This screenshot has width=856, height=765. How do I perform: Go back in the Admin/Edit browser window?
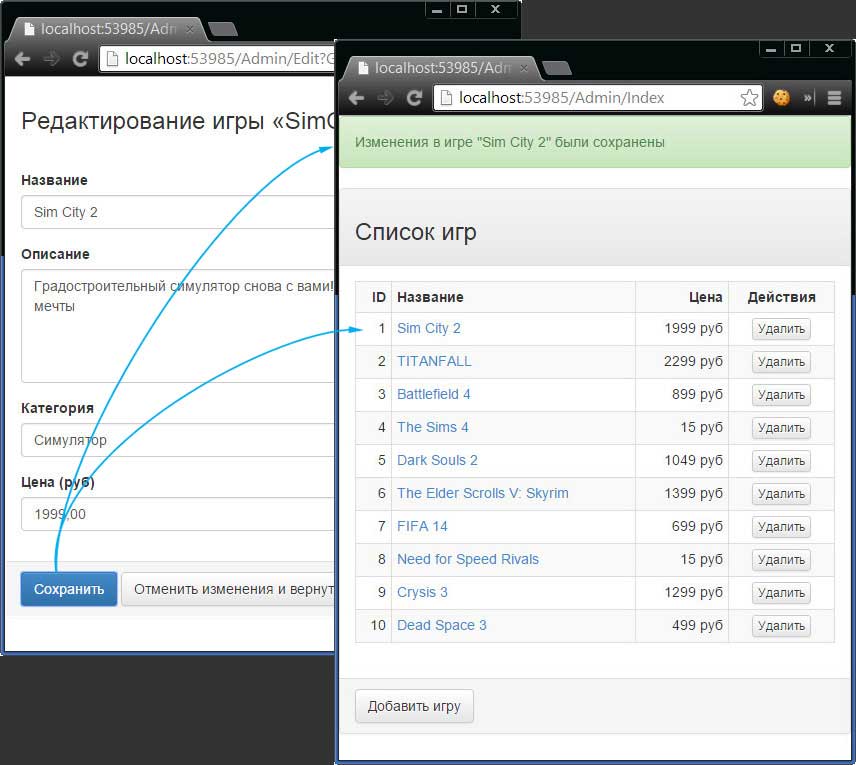(22, 59)
